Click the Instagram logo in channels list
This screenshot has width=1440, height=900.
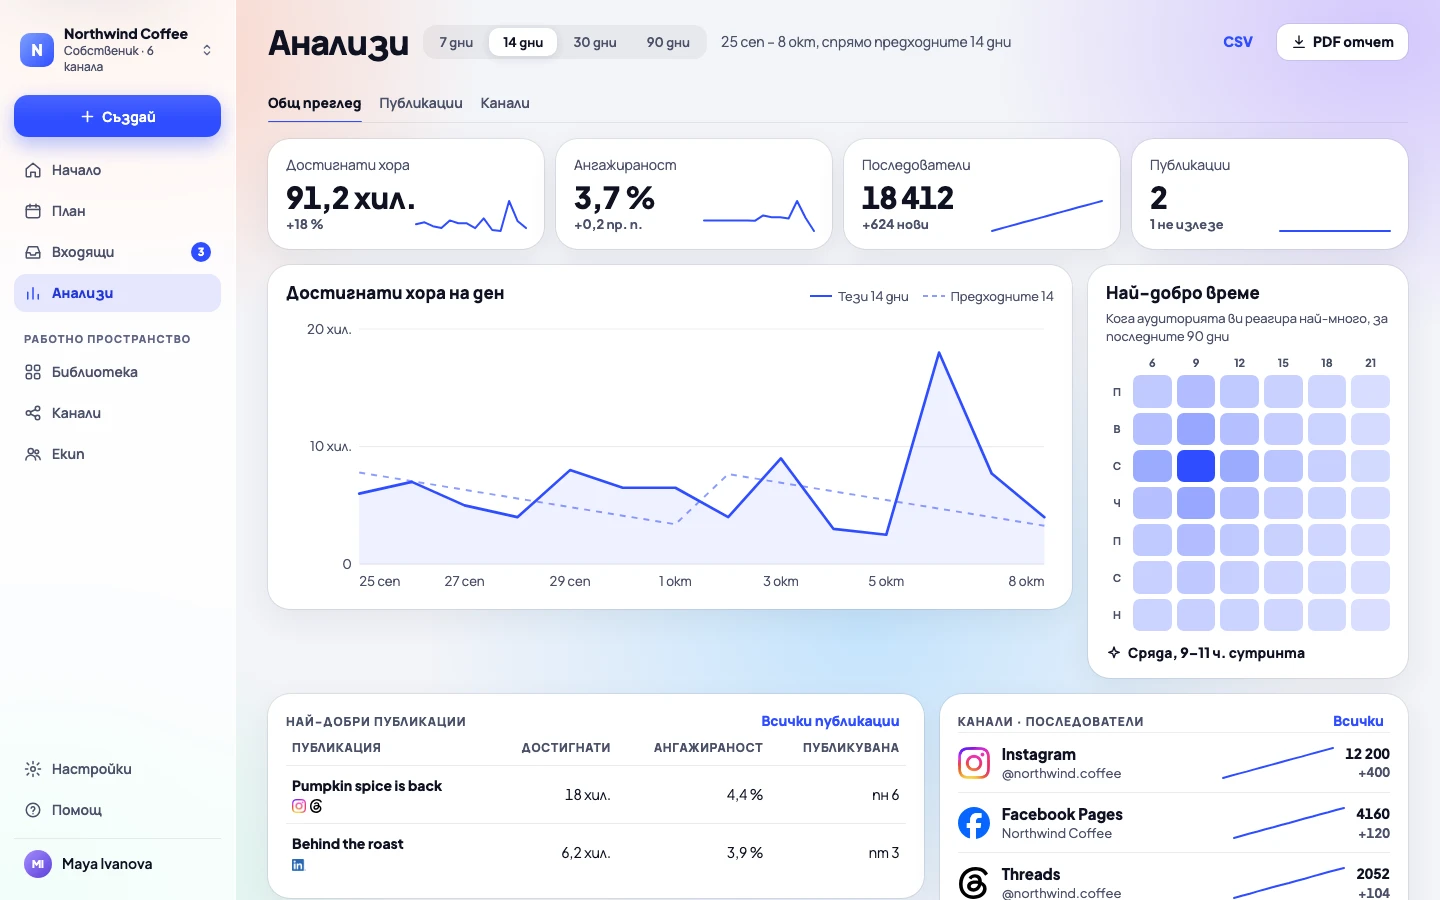[x=974, y=763]
